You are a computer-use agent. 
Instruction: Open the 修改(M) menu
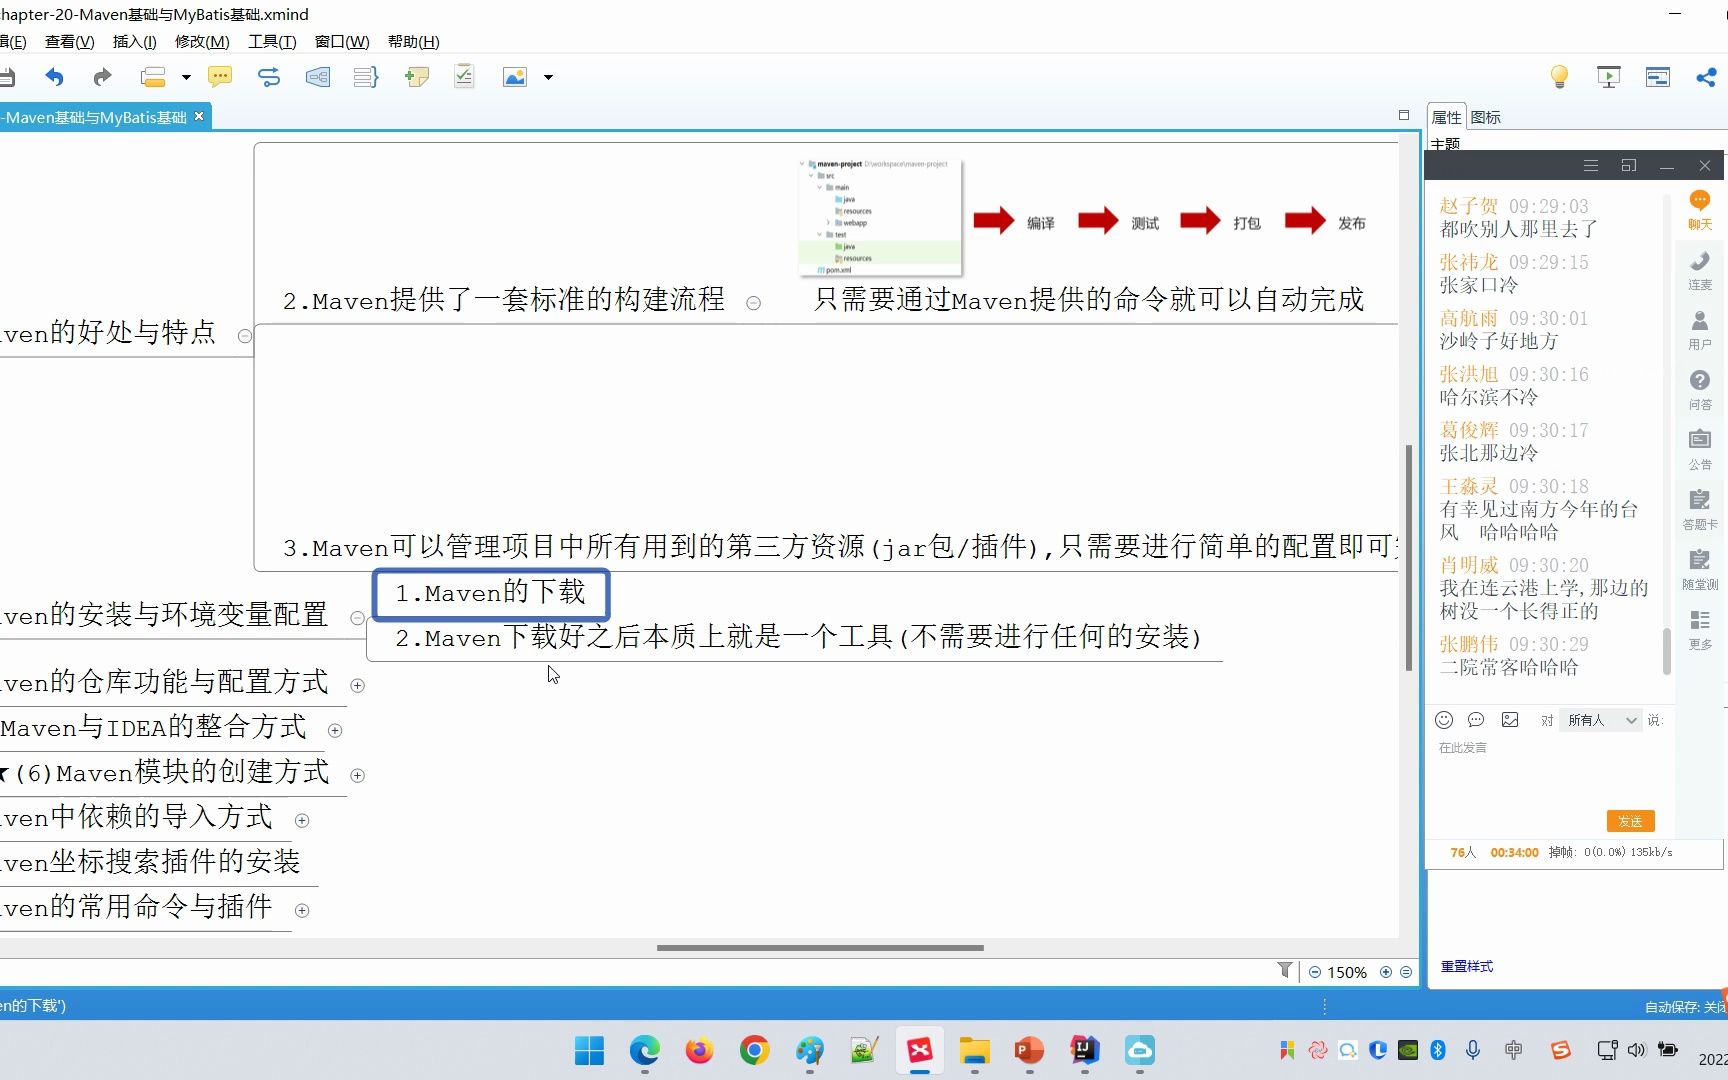click(x=202, y=41)
